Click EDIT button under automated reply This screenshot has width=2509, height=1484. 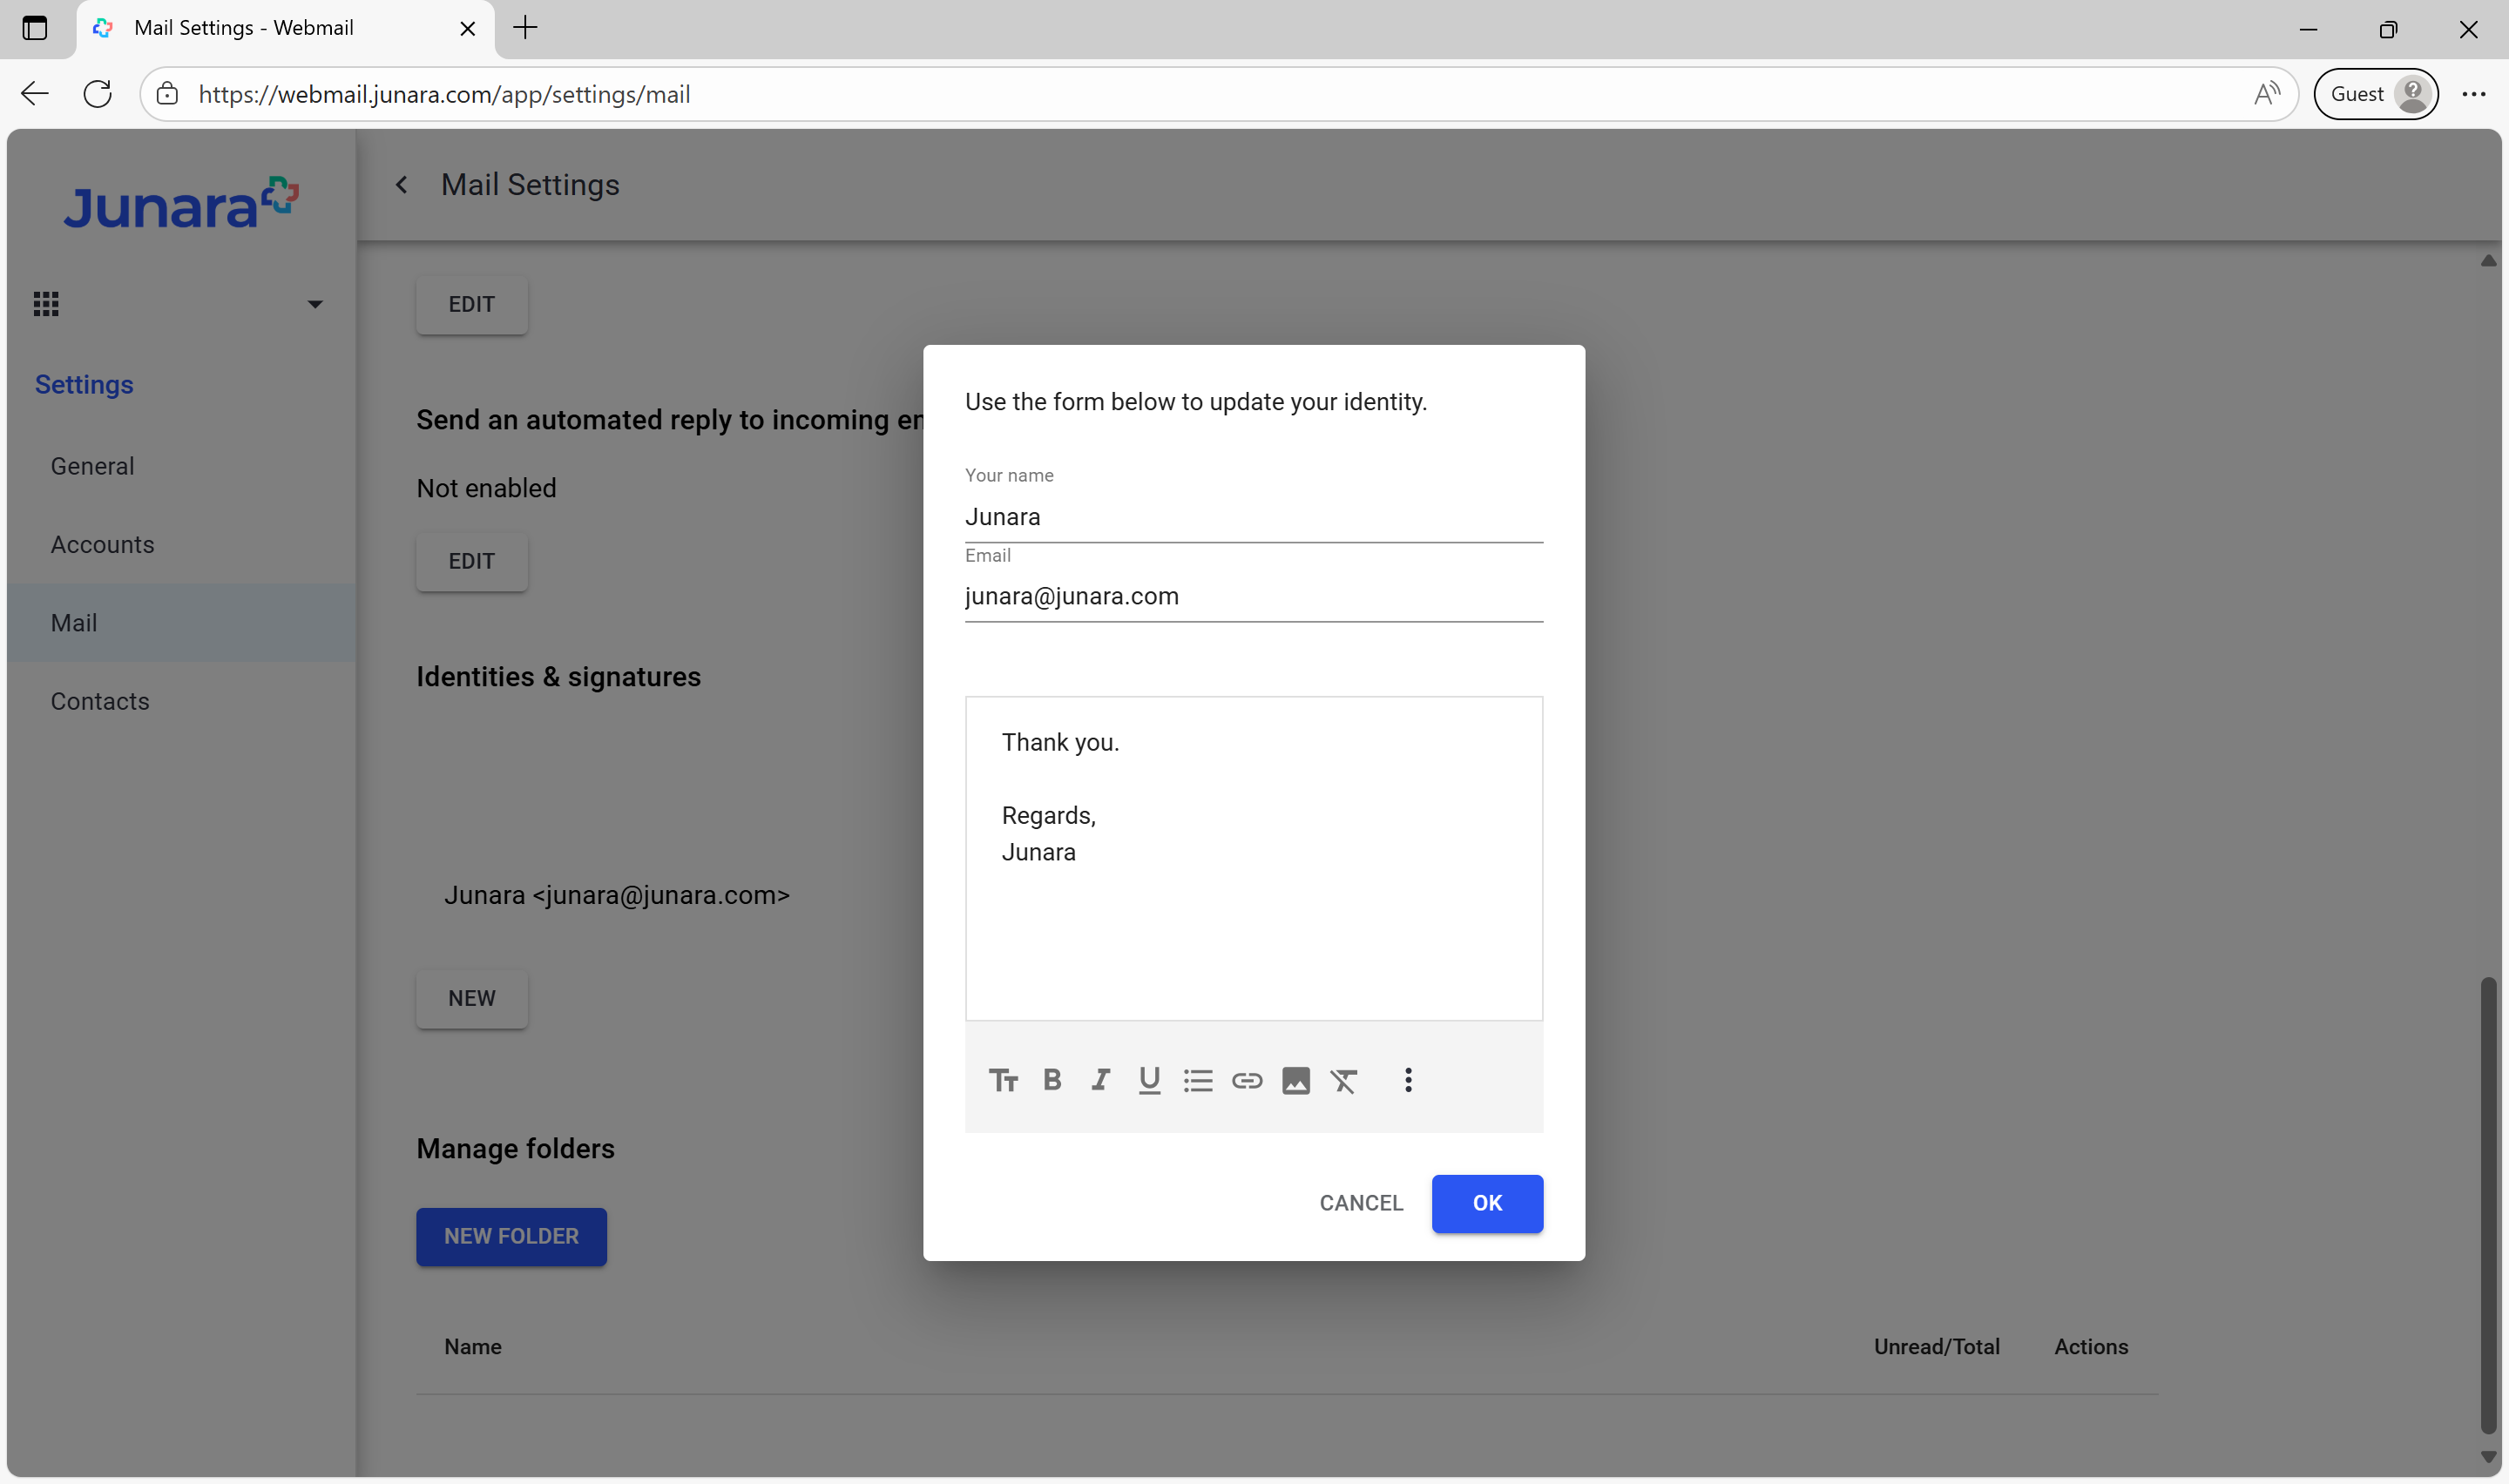472,561
